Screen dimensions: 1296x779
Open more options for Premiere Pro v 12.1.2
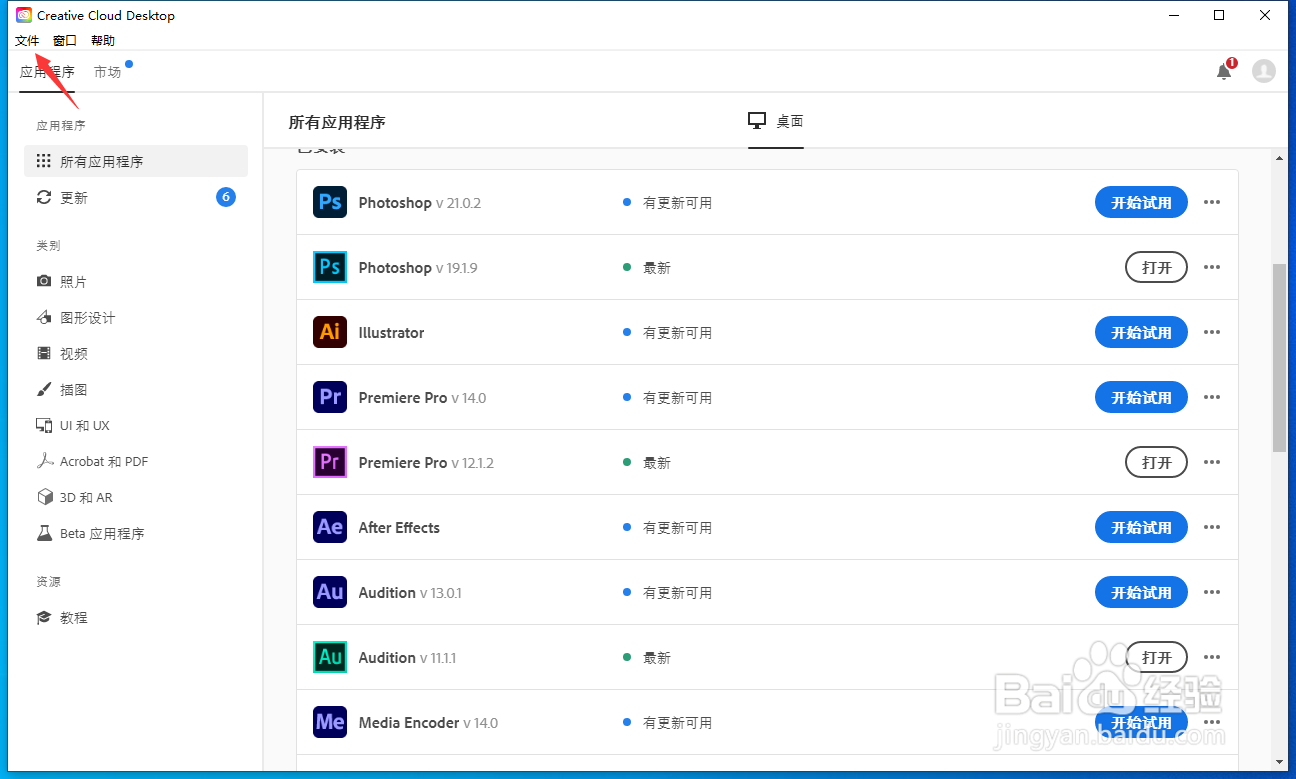[x=1212, y=462]
